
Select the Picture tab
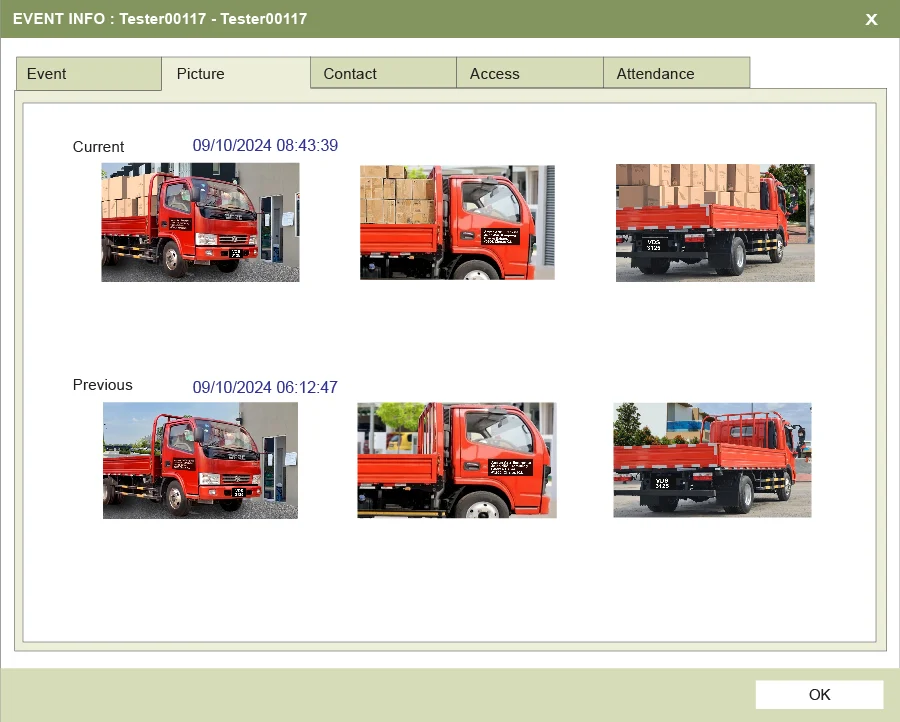point(236,73)
